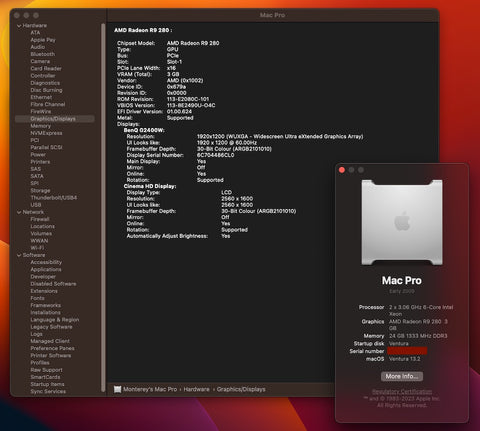Click the computer icon in path bar
This screenshot has height=431, width=480.
pos(117,389)
